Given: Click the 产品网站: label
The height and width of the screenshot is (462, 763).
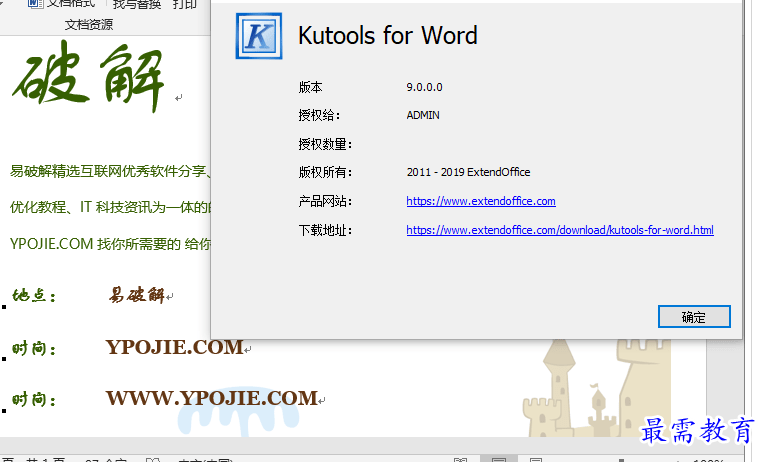Looking at the screenshot, I should pos(325,201).
